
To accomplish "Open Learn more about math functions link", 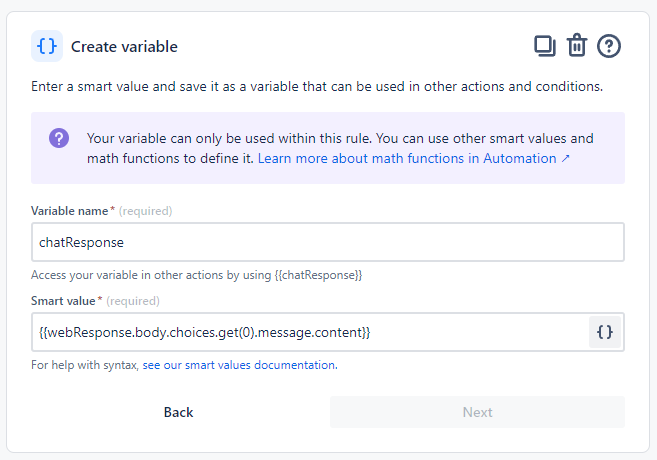I will tap(407, 159).
